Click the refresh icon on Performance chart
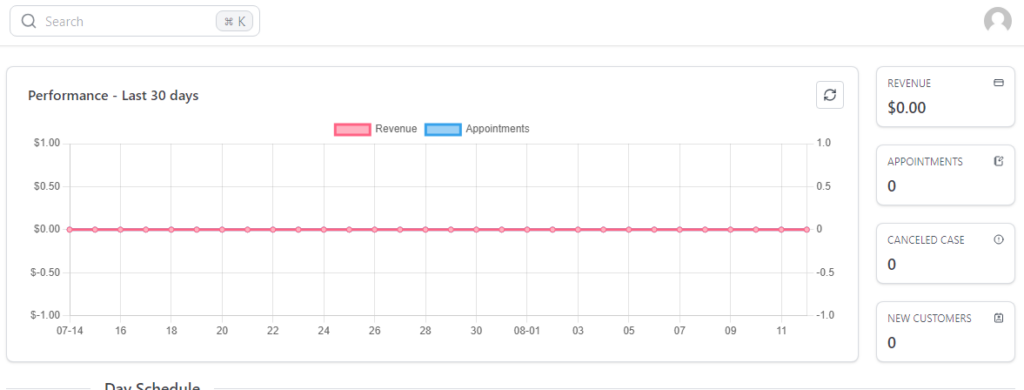The image size is (1024, 390). click(830, 95)
